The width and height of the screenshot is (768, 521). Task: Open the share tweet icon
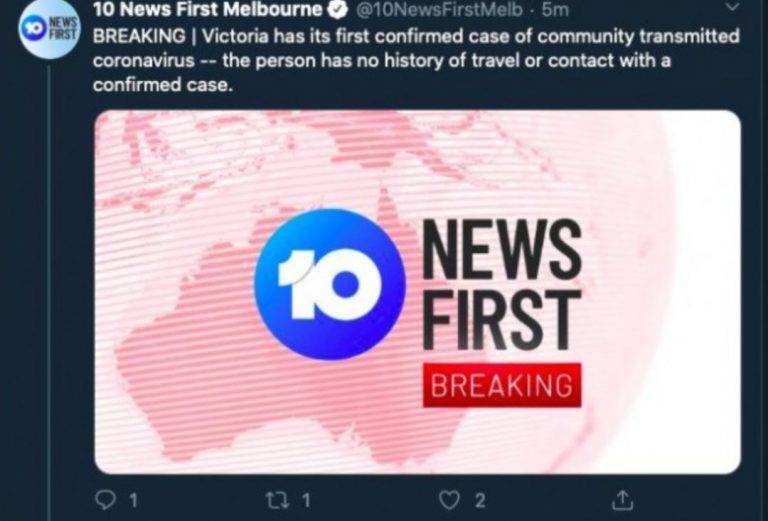pos(622,499)
